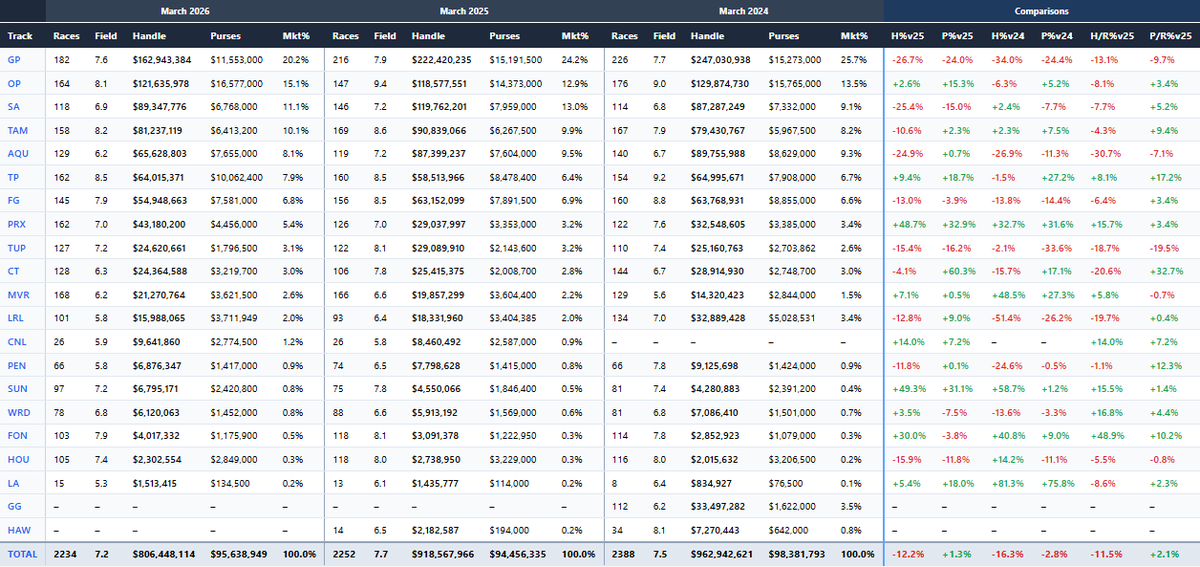This screenshot has width=1200, height=567.
Task: Open the OP track link
Action: click(14, 83)
